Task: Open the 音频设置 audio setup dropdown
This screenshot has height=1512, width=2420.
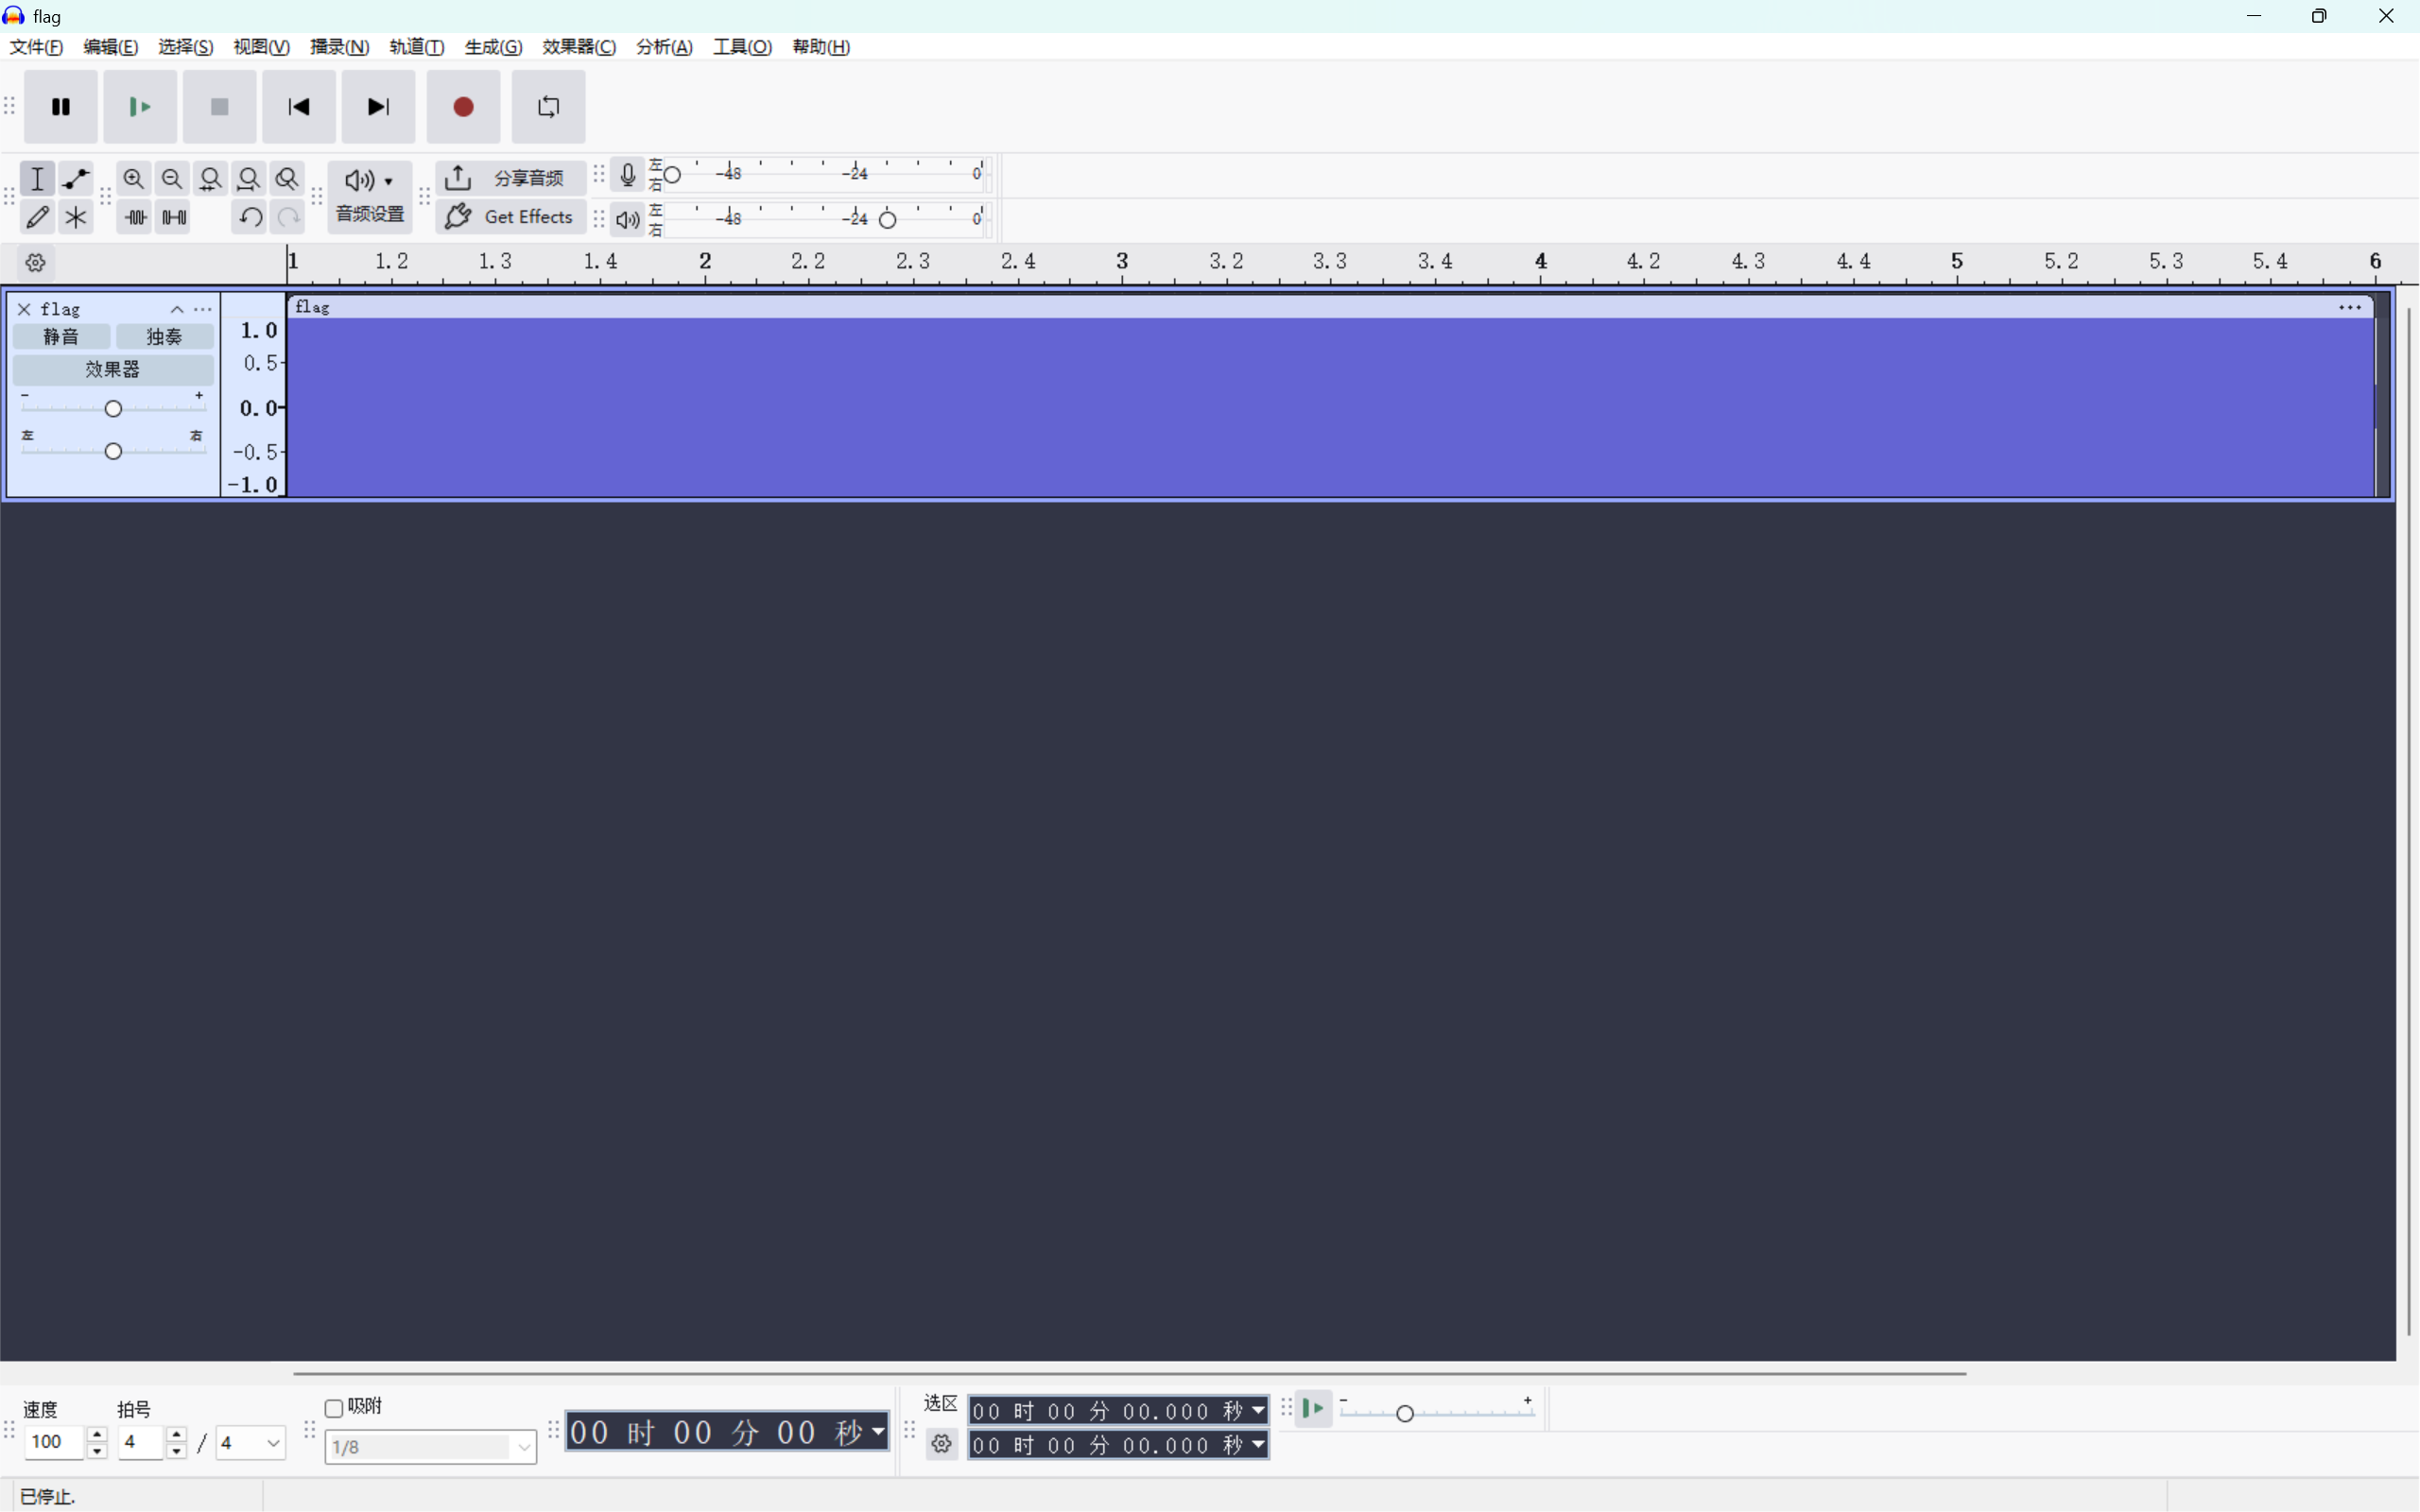Action: point(369,196)
